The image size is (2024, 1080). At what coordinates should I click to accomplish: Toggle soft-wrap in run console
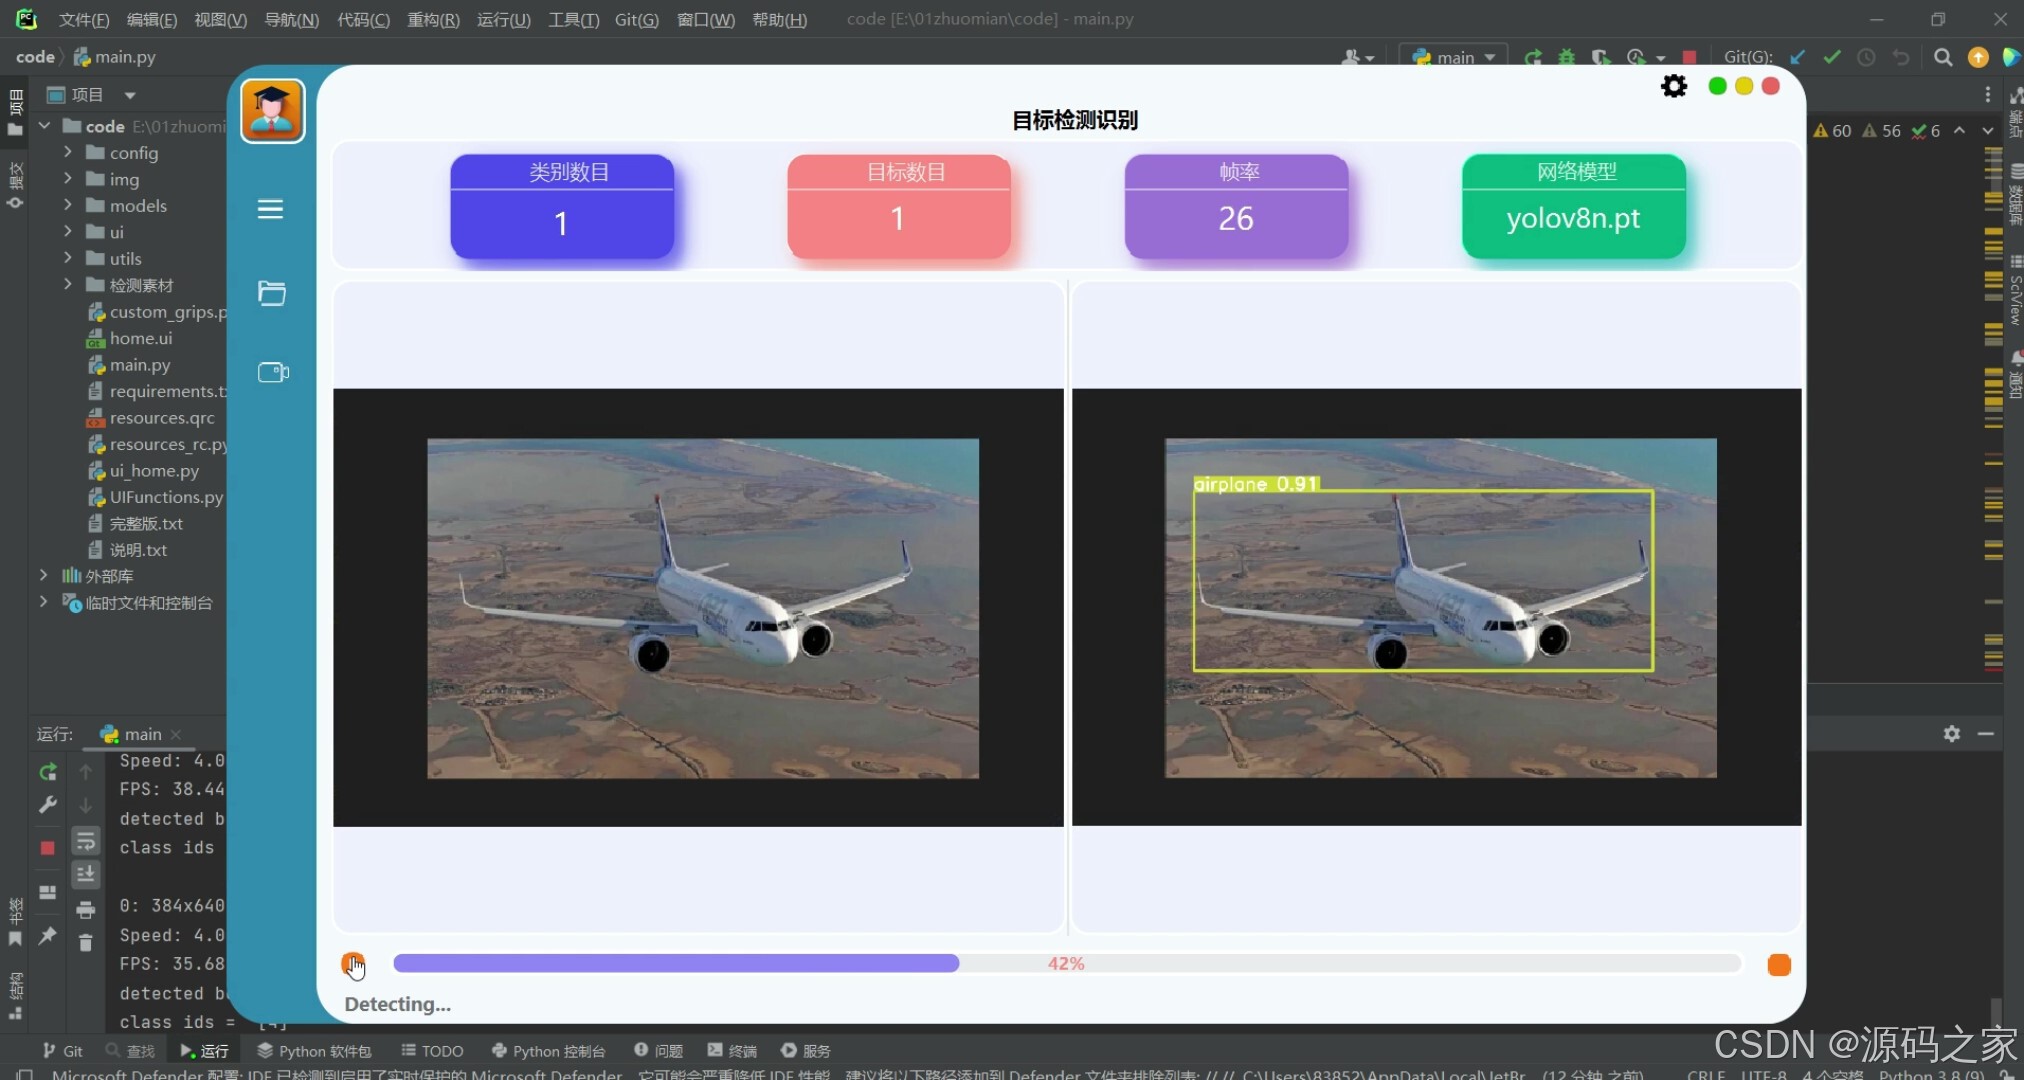tap(86, 841)
